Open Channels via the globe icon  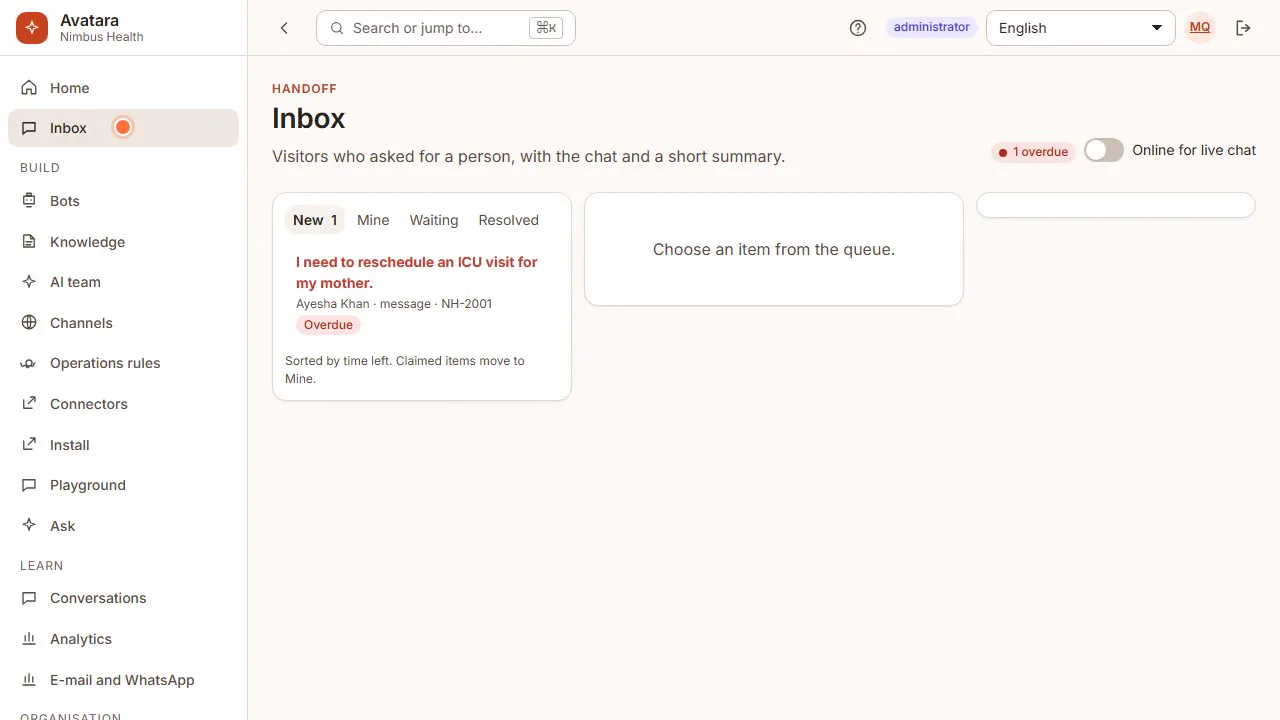[x=29, y=323]
